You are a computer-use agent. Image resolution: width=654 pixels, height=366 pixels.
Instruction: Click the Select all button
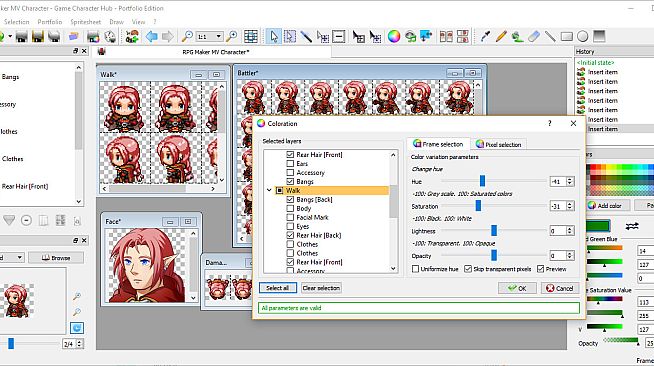tap(277, 288)
